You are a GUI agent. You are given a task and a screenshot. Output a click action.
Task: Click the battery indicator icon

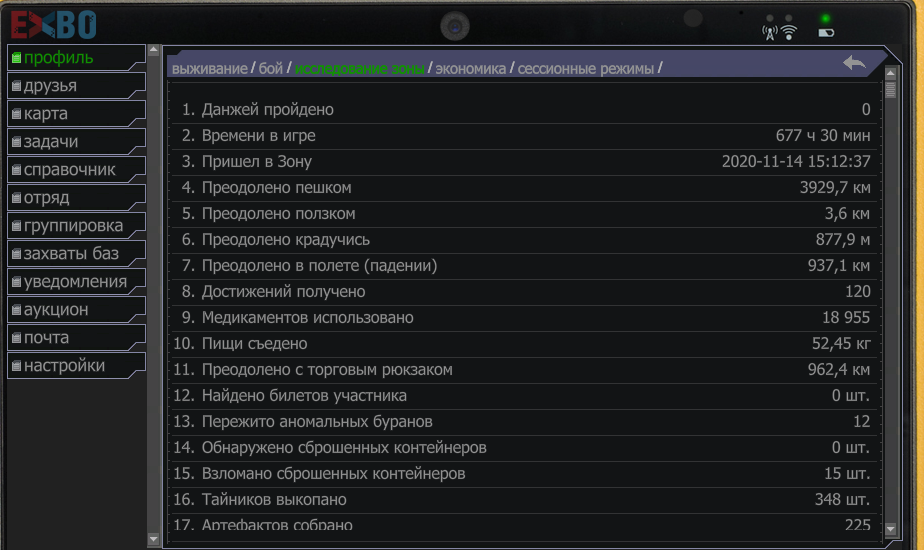826,33
